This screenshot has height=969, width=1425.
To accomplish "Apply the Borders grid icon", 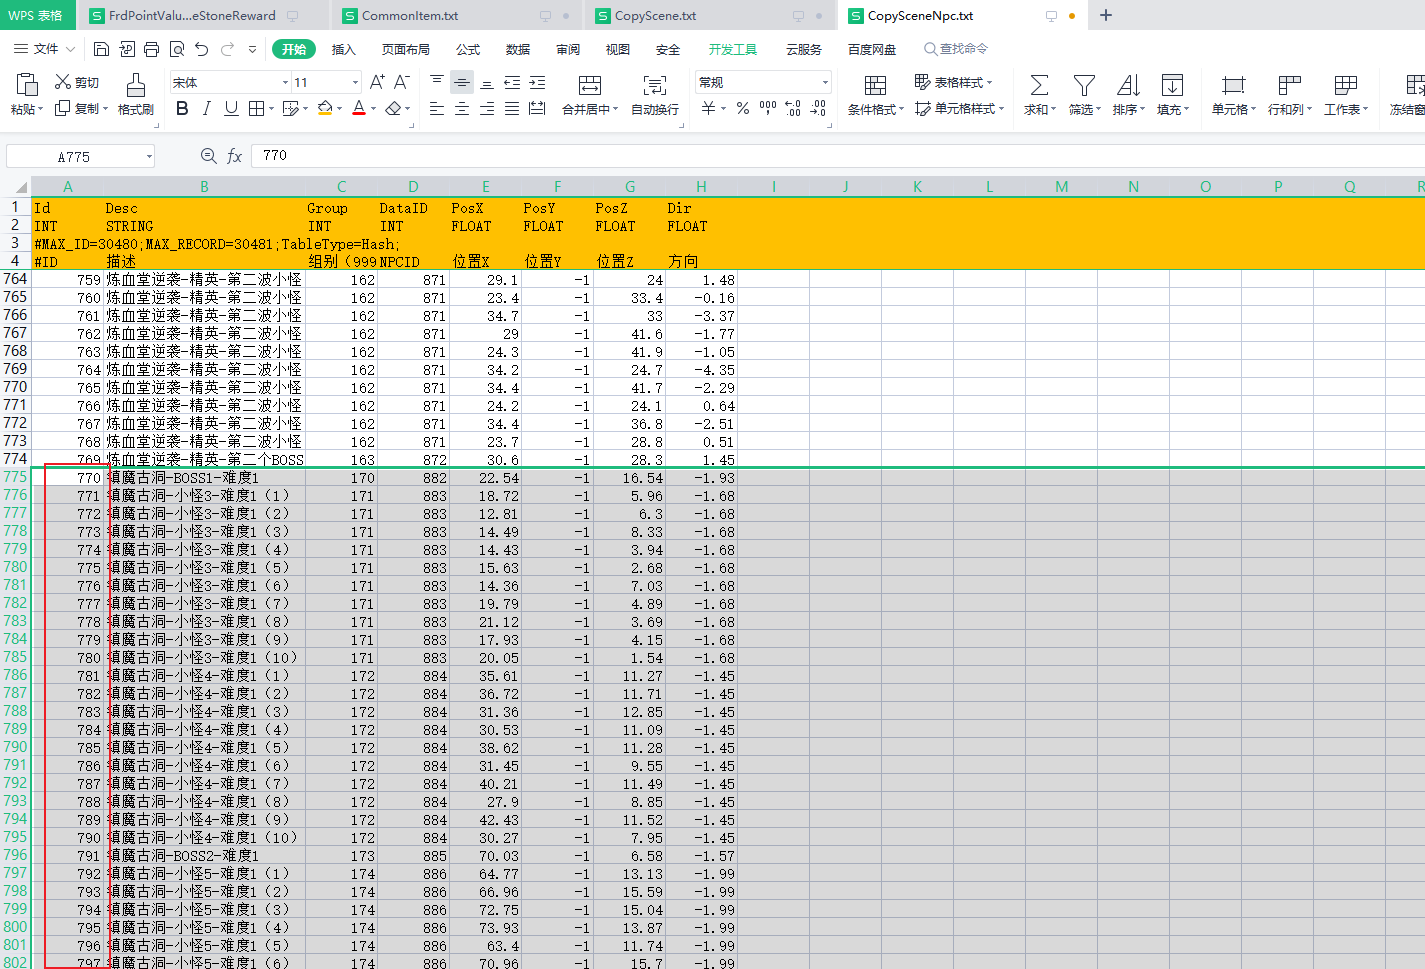I will click(256, 108).
